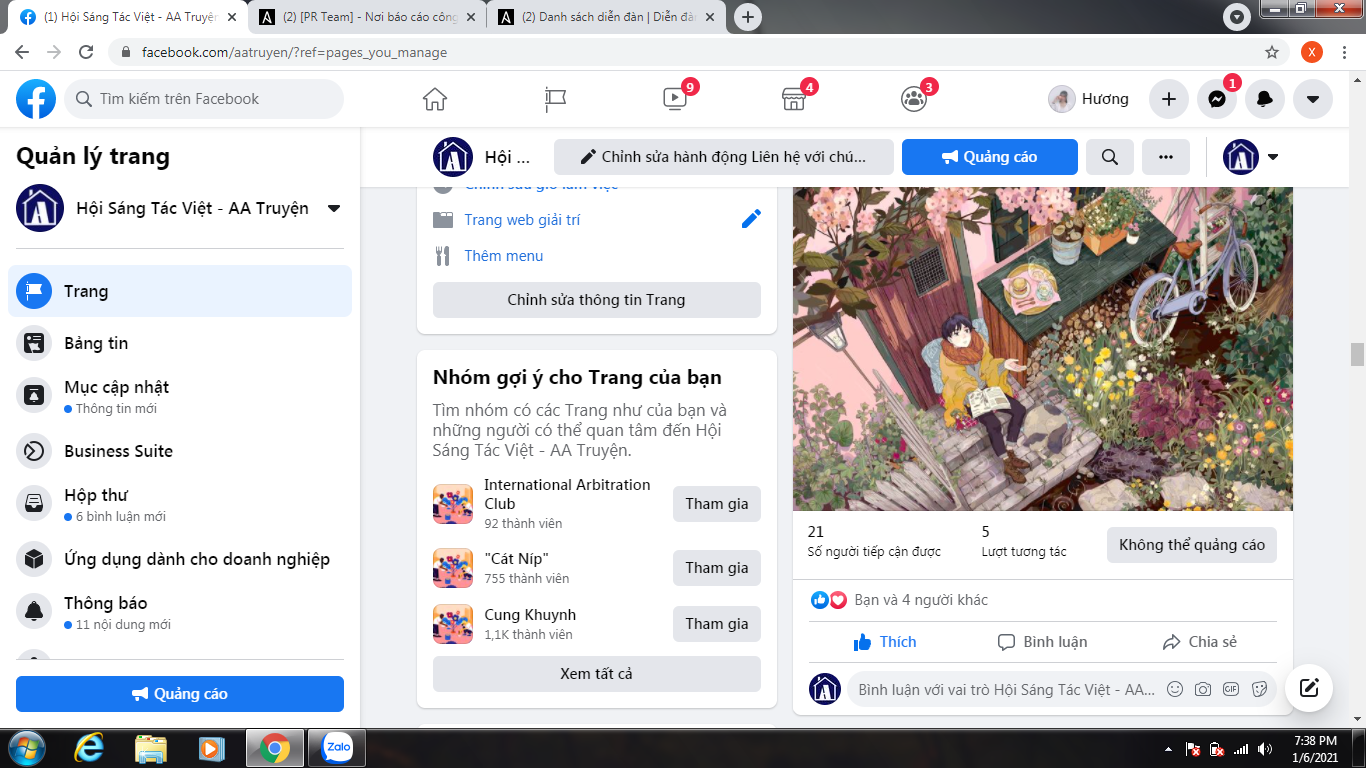The width and height of the screenshot is (1366, 768).
Task: Open the page logo in header bar
Action: [x=453, y=157]
